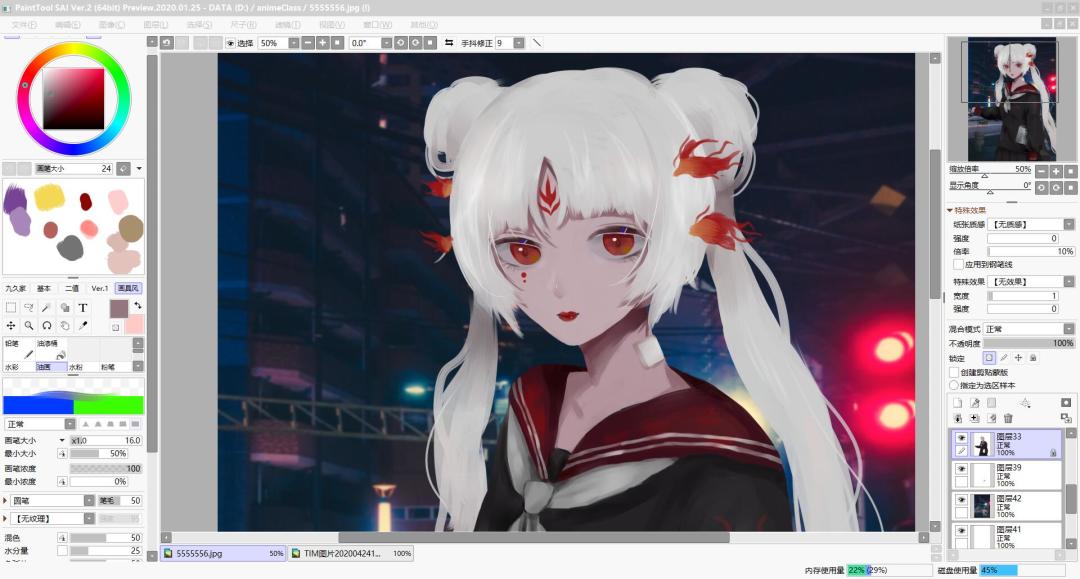Image resolution: width=1080 pixels, height=579 pixels.
Task: Open 混合模式 blending mode dropdown
Action: [1069, 329]
